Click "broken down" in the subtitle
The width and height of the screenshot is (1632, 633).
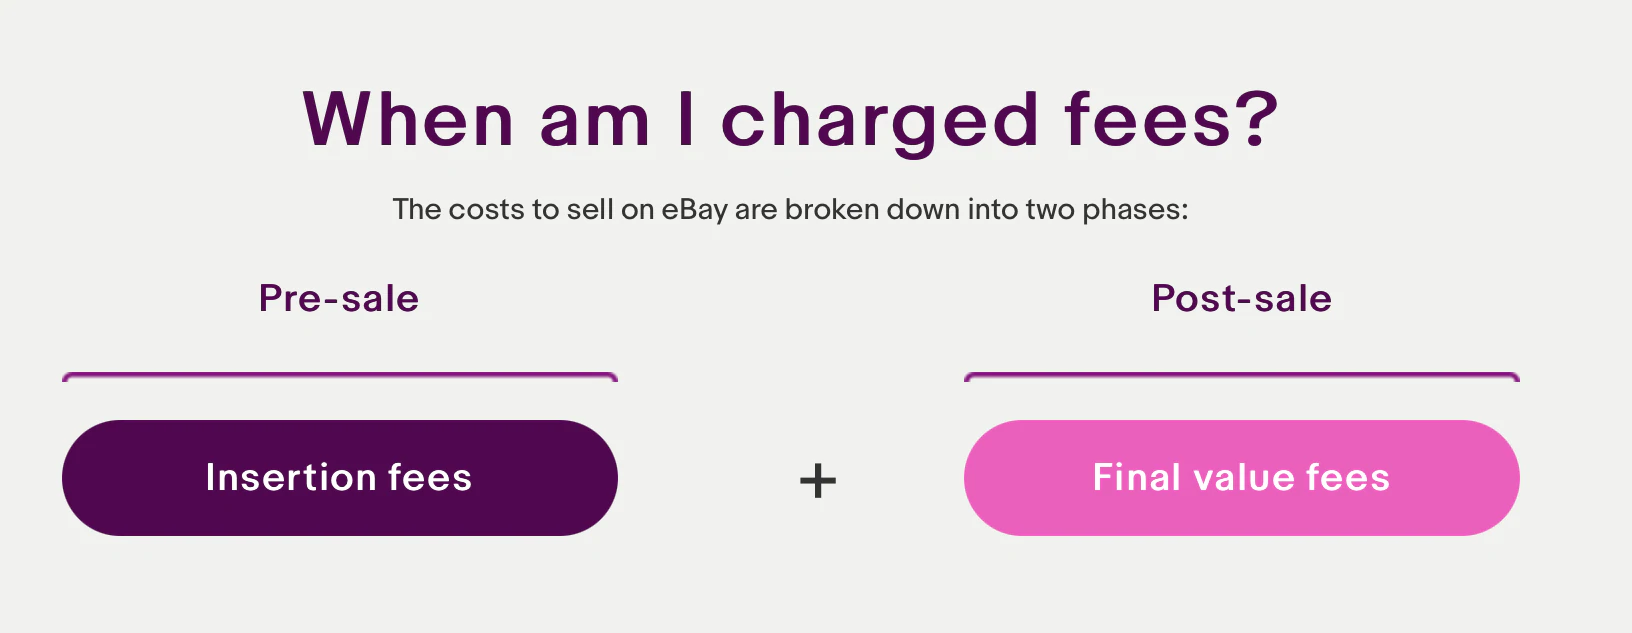click(863, 210)
